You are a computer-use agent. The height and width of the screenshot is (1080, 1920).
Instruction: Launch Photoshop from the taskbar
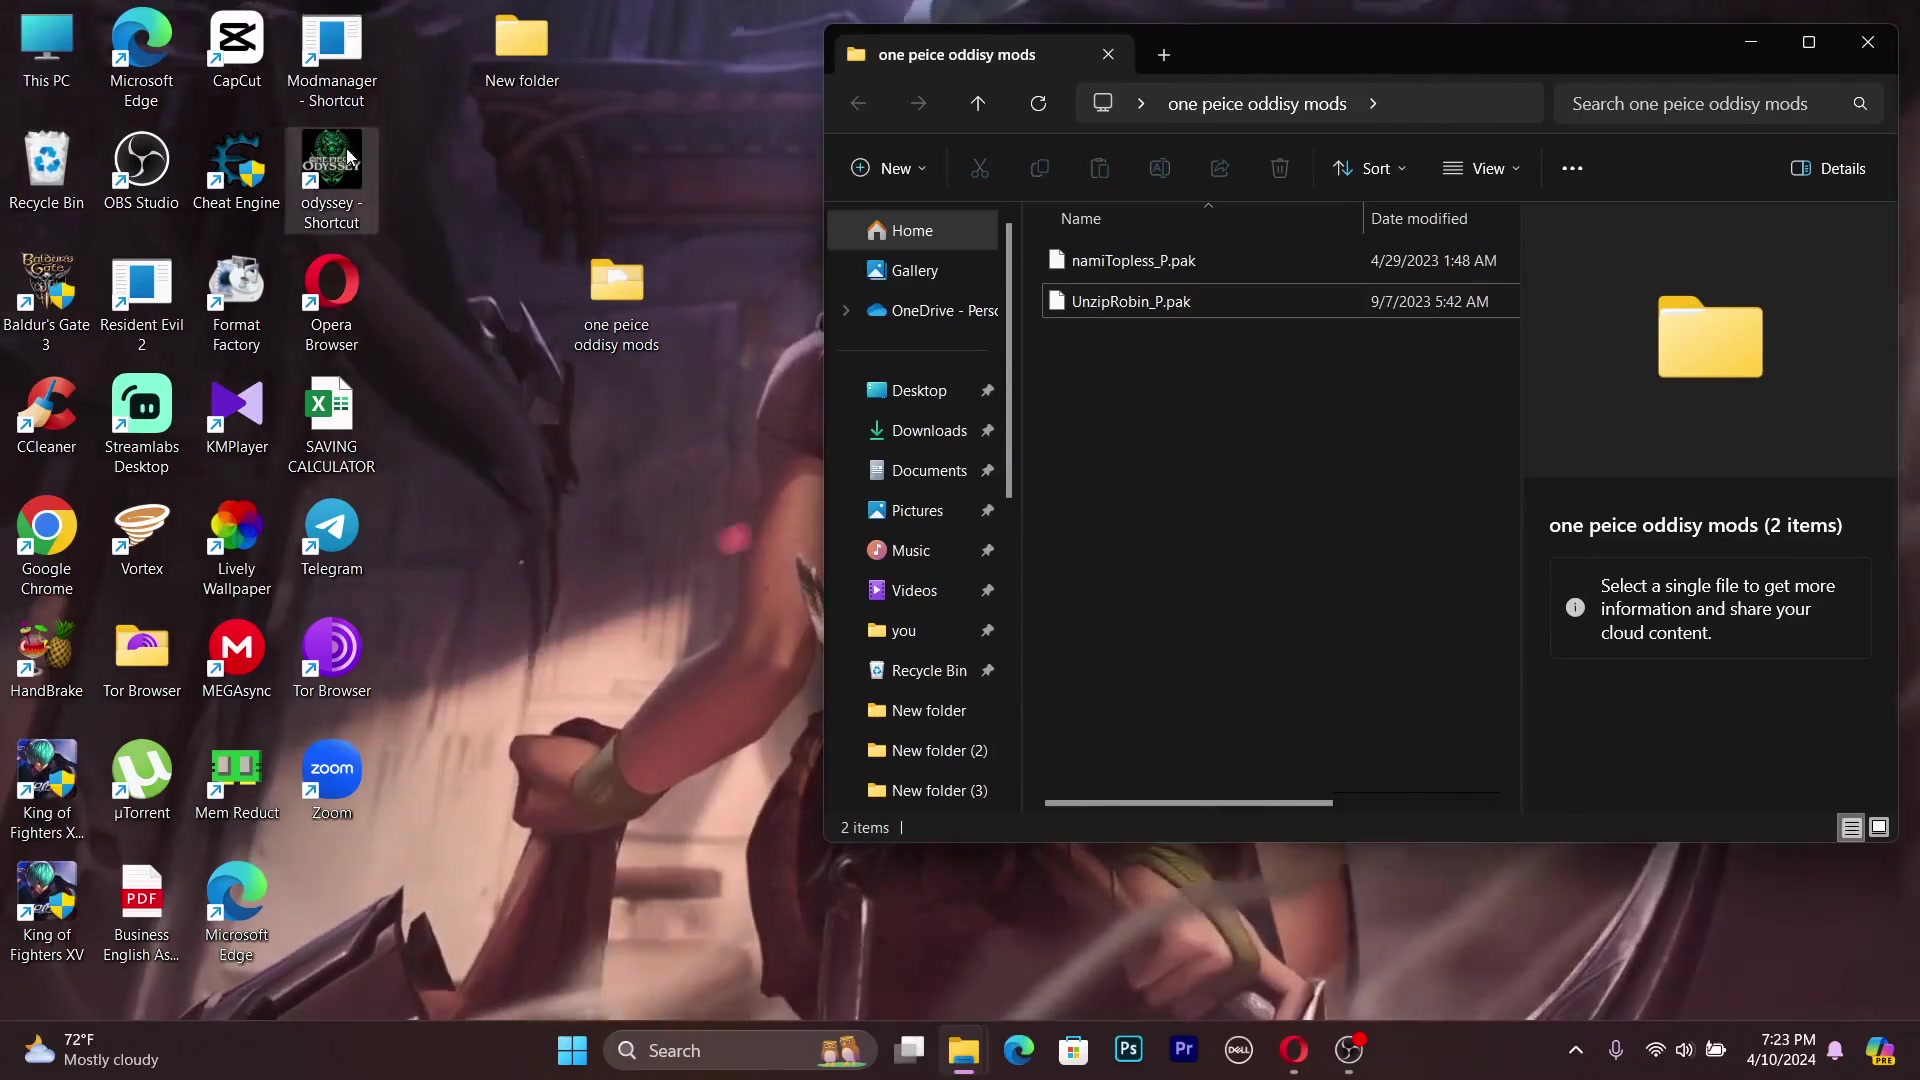[1128, 1050]
